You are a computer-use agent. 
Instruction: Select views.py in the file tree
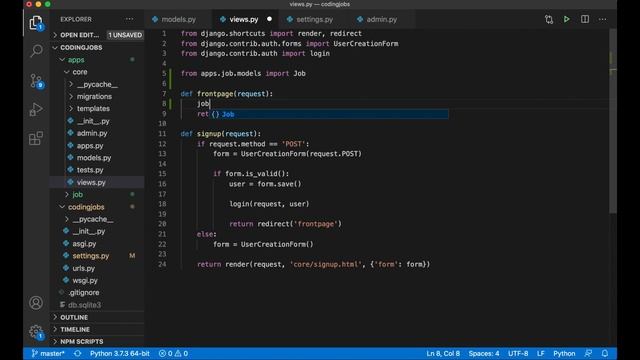click(91, 182)
